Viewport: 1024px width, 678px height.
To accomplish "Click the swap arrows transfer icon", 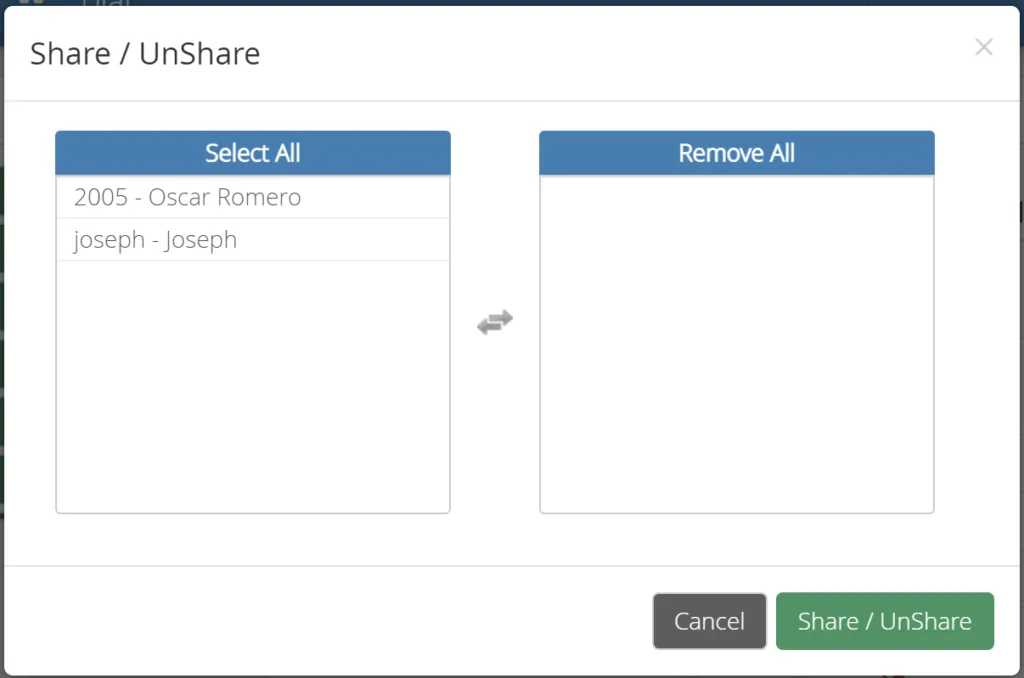I will click(x=495, y=322).
